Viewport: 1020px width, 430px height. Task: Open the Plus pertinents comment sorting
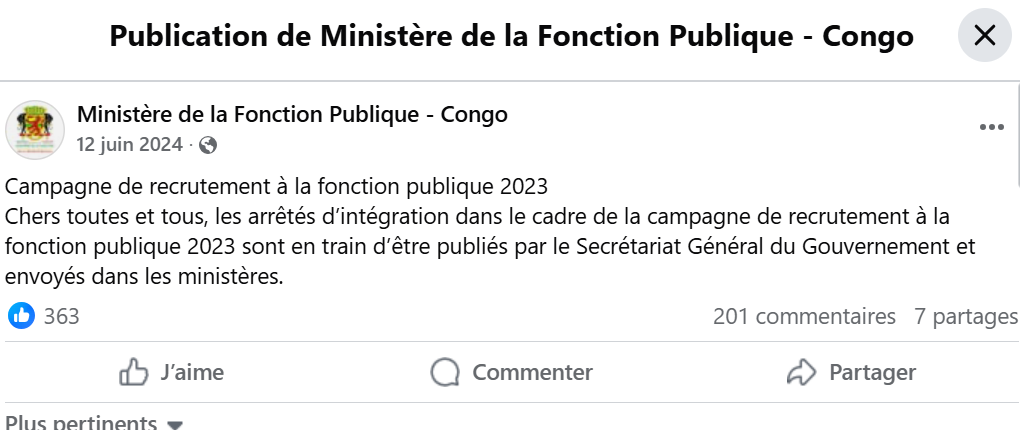(82, 423)
